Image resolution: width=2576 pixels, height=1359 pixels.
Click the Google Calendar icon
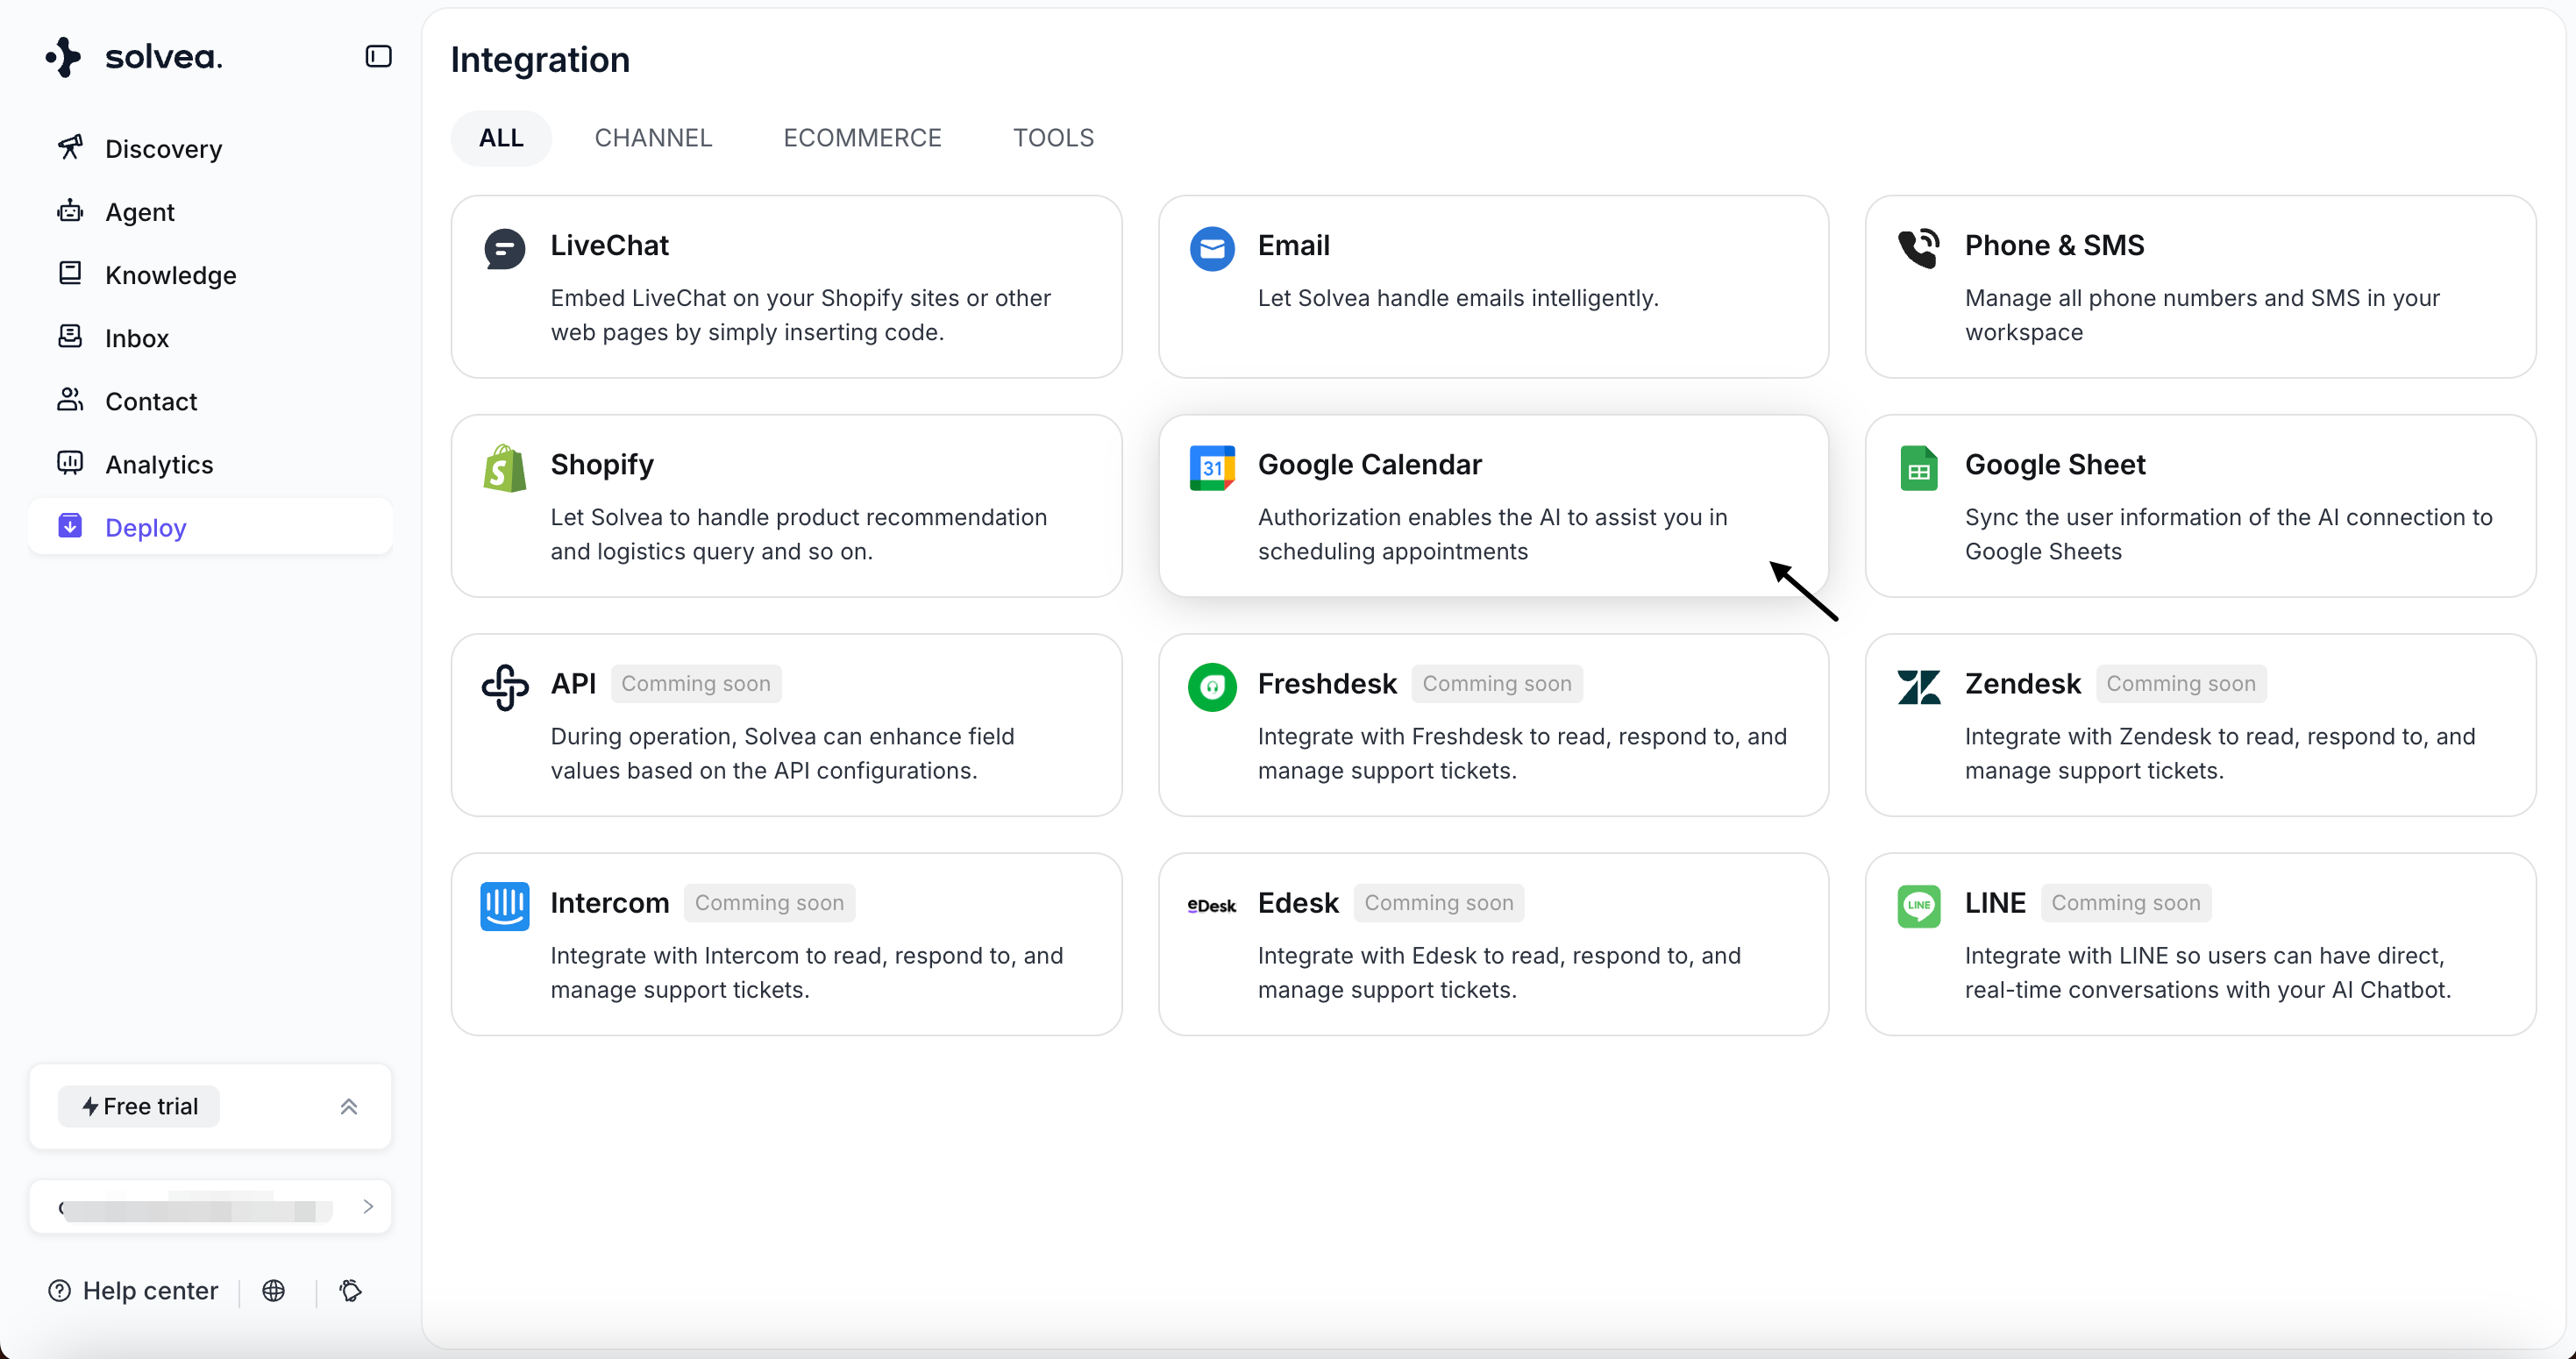click(x=1211, y=468)
